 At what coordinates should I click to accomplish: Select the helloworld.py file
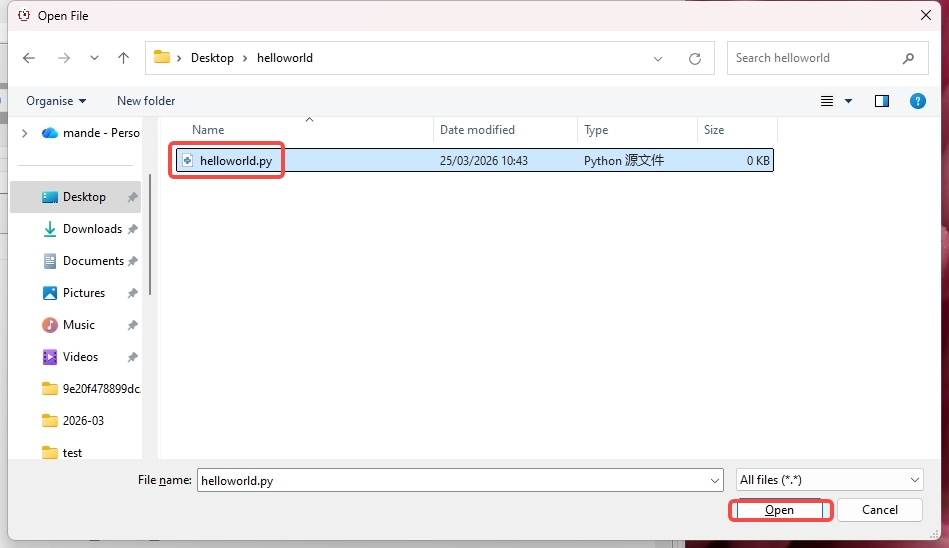pos(235,161)
